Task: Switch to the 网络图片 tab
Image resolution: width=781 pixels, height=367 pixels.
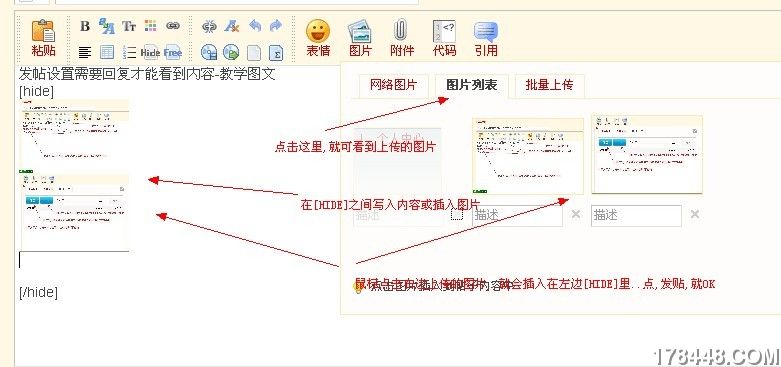Action: click(x=393, y=85)
